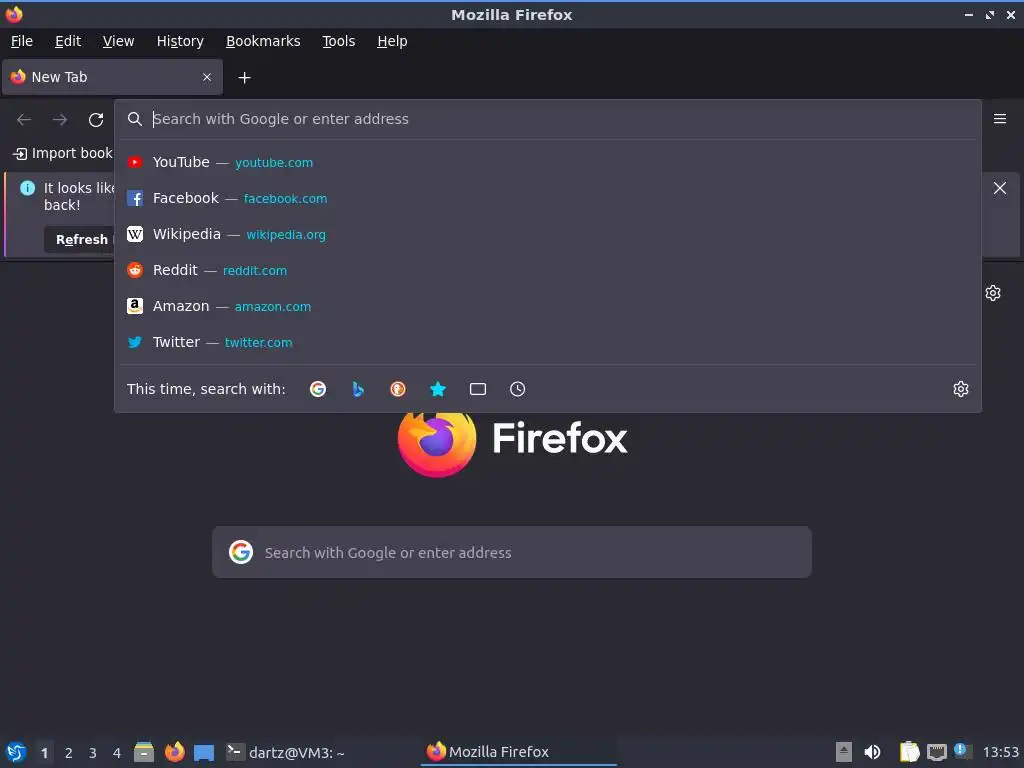Reload the page with the refresh icon
This screenshot has height=768, width=1024.
tap(96, 120)
